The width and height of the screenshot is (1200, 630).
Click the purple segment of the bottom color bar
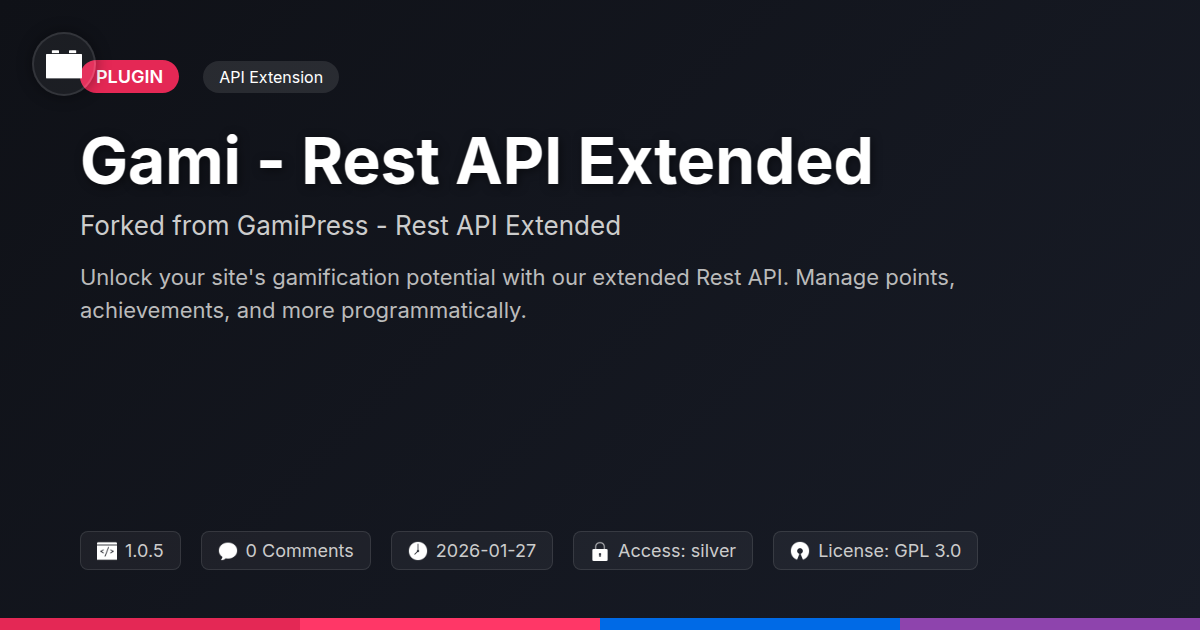pos(1050,624)
